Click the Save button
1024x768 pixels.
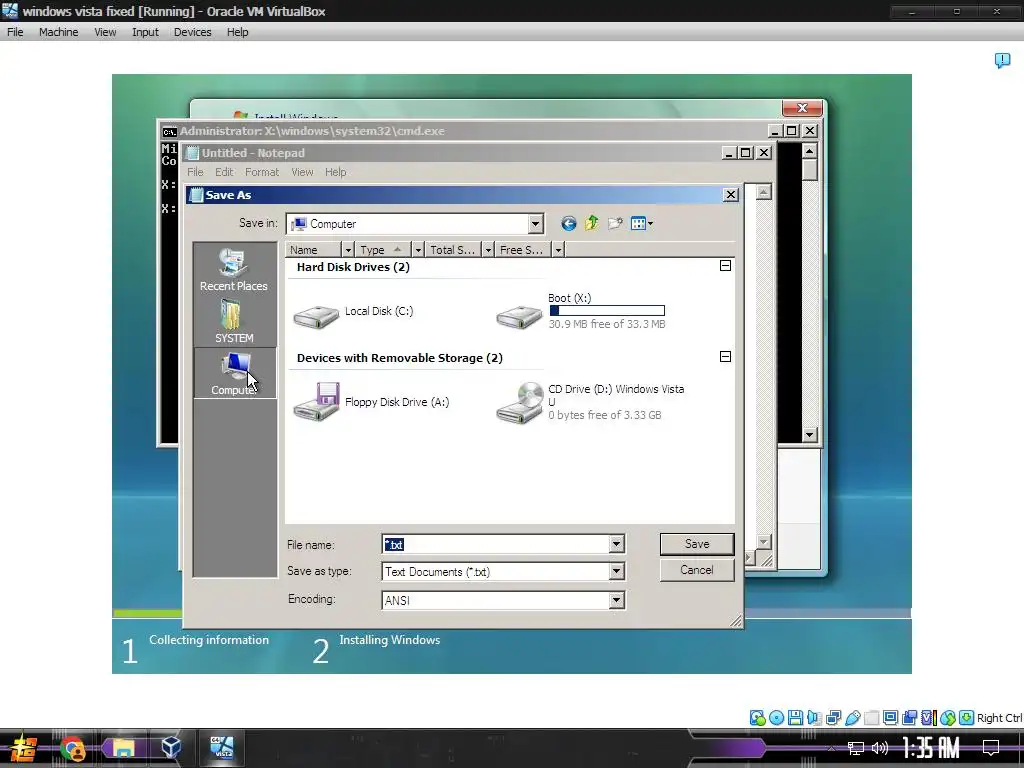pyautogui.click(x=697, y=544)
